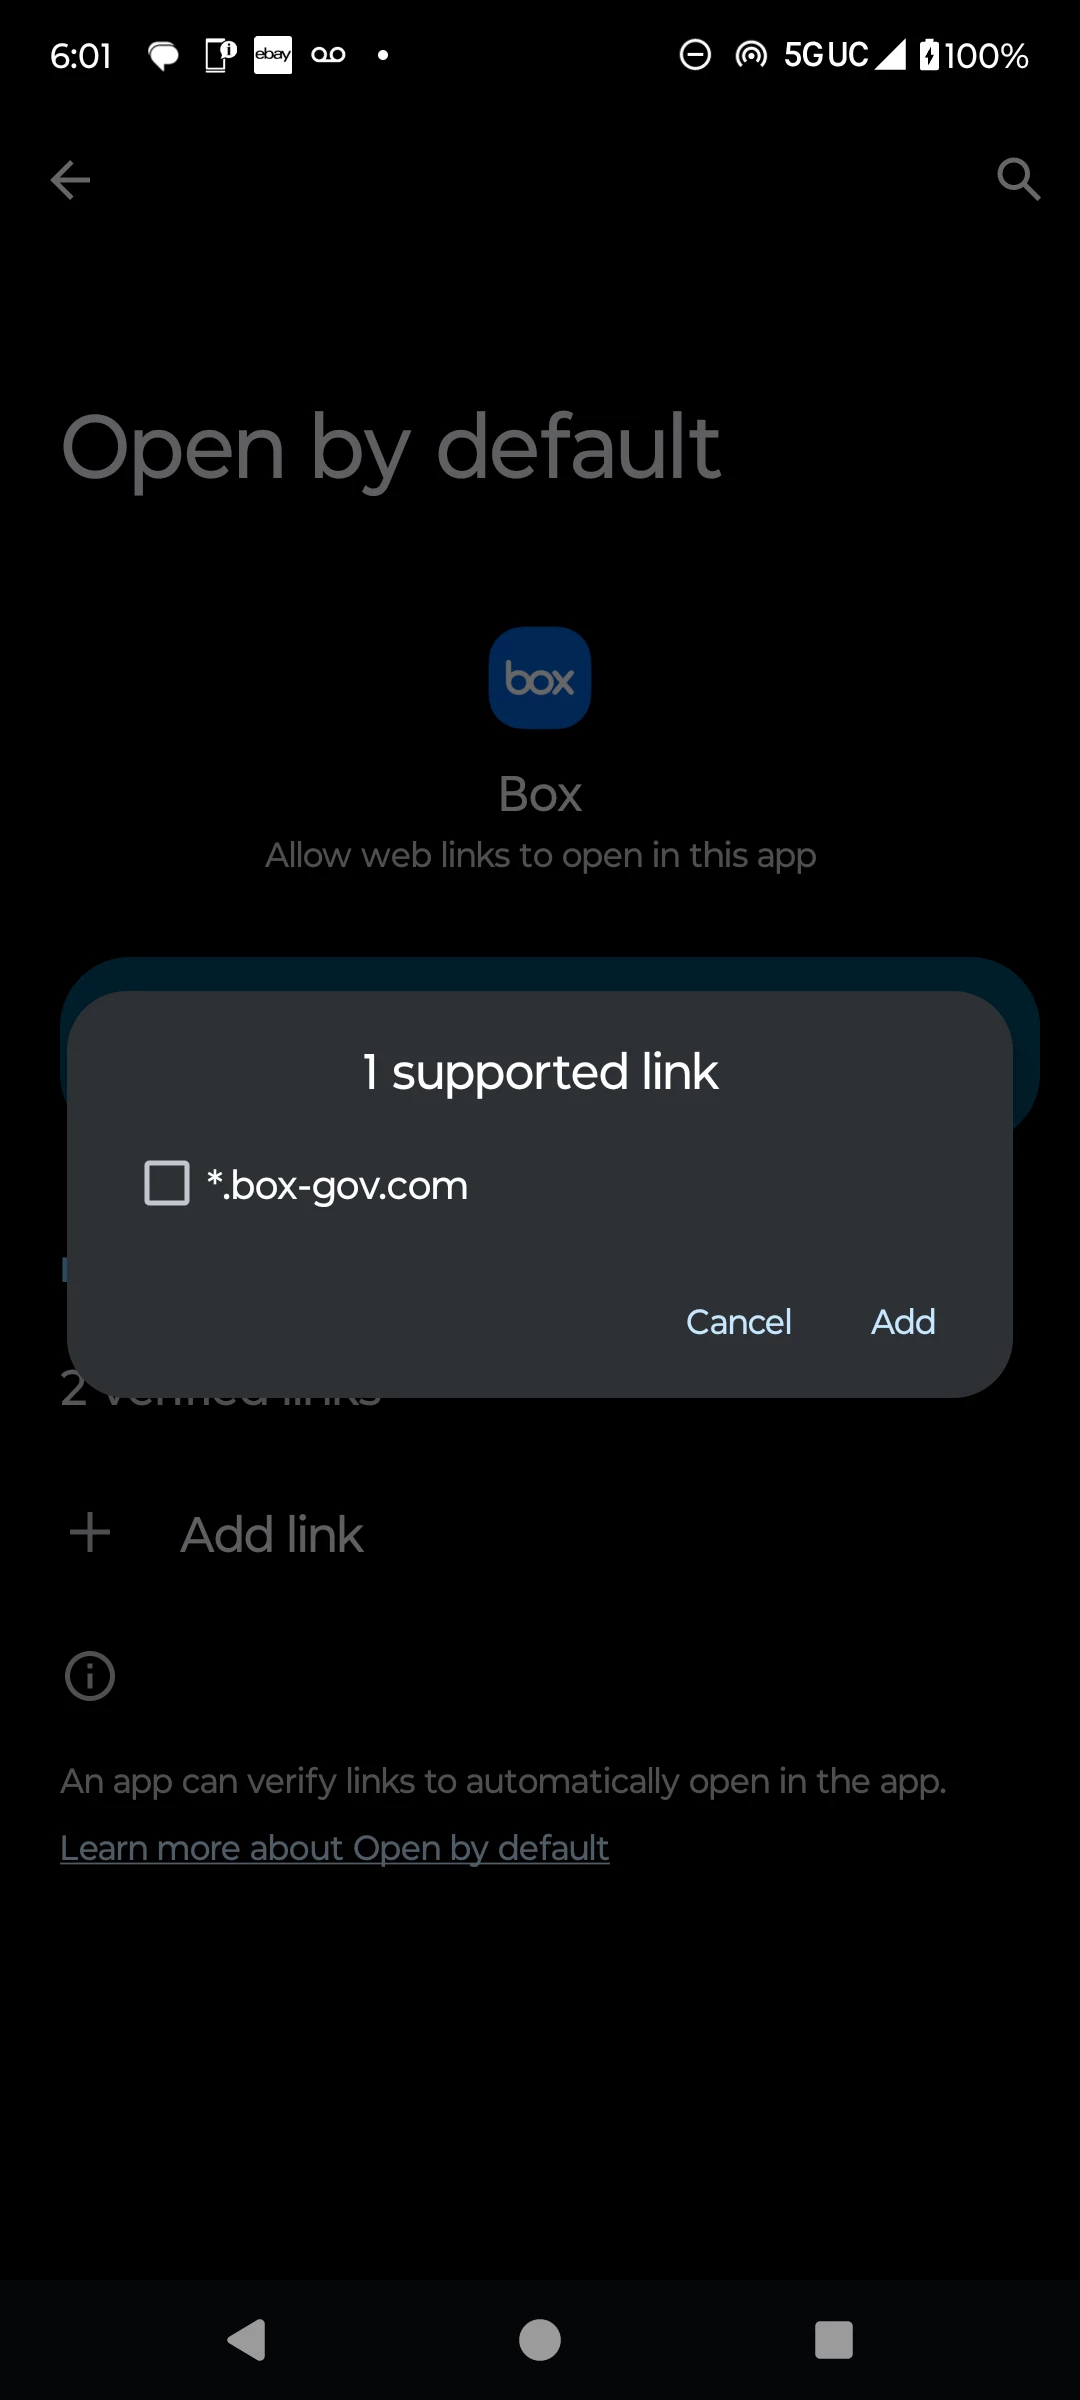Screen dimensions: 1080x2400
Task: Tap the info circle icon
Action: pos(90,1676)
